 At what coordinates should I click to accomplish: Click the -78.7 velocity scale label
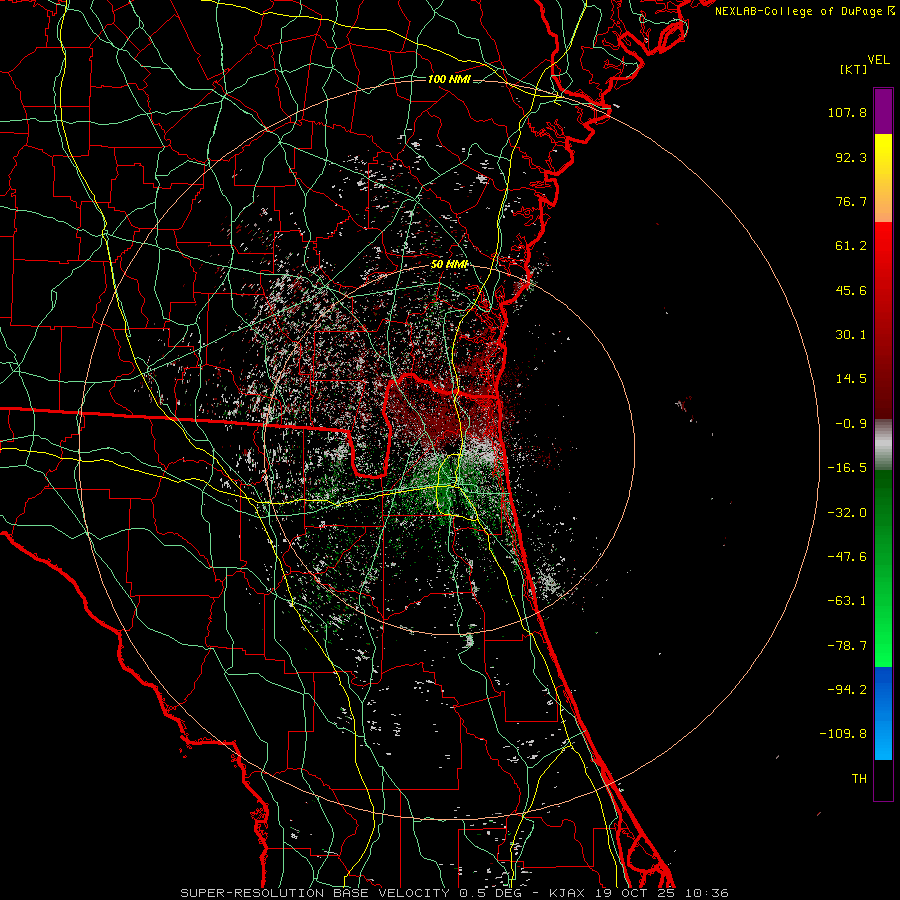coord(847,646)
